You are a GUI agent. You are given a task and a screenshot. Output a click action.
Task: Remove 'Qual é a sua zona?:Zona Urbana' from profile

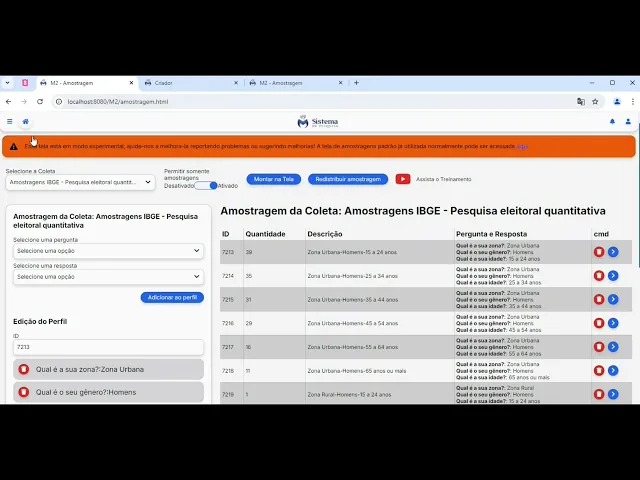point(24,369)
